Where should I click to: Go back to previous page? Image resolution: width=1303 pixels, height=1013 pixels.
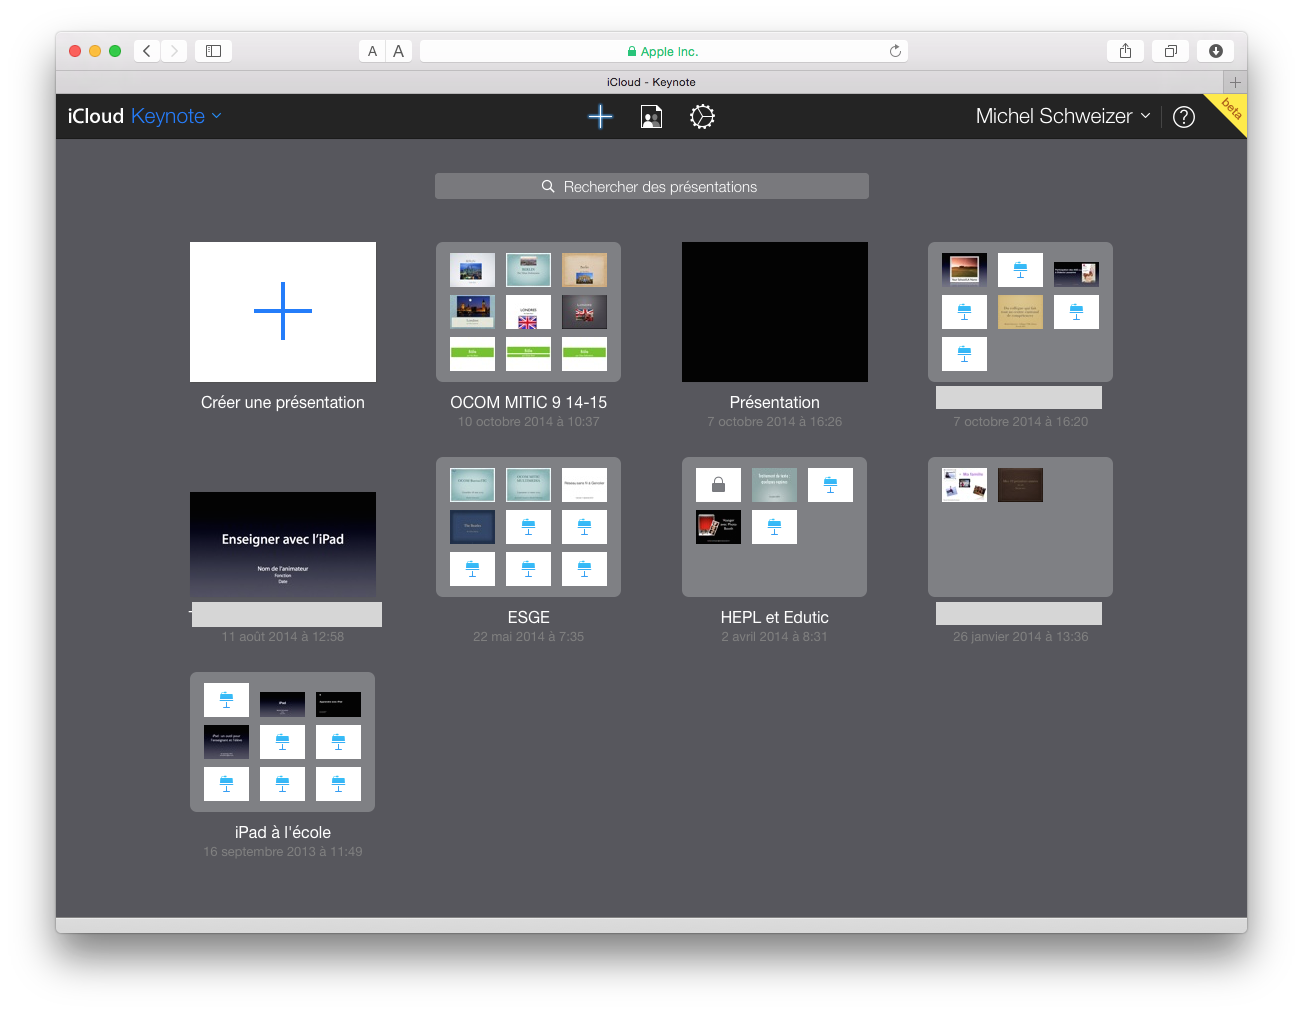(x=147, y=51)
